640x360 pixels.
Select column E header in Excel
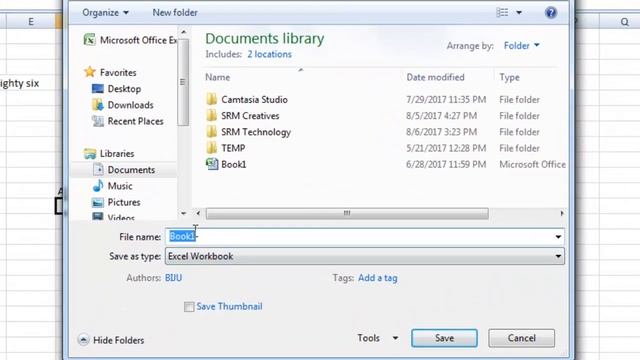click(31, 22)
